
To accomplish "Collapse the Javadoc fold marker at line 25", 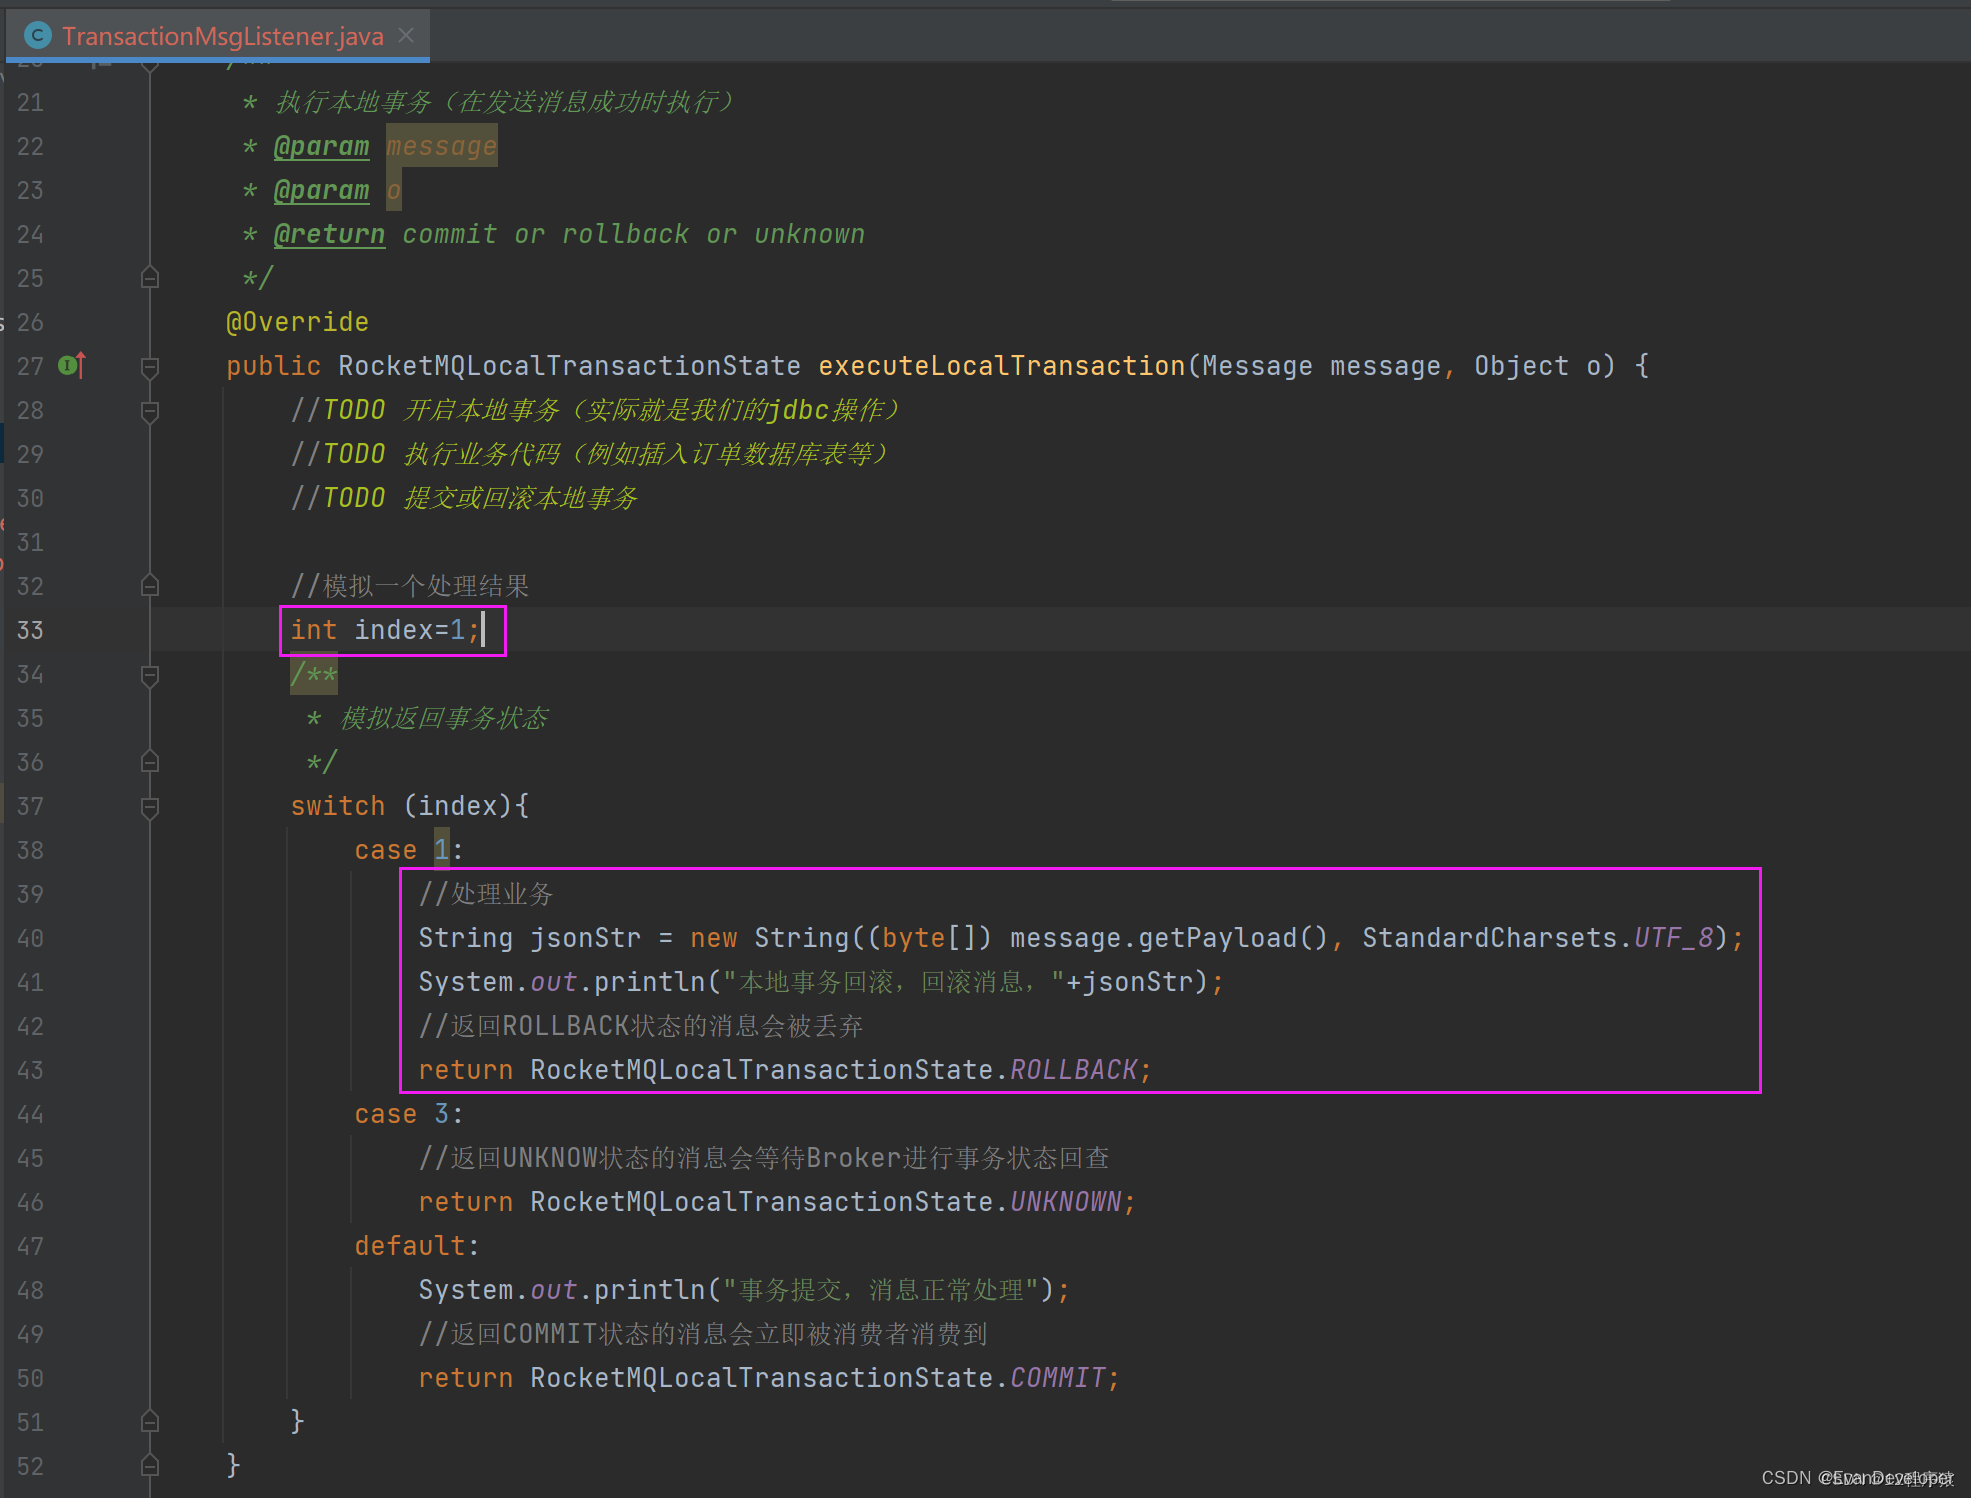I will click(150, 278).
